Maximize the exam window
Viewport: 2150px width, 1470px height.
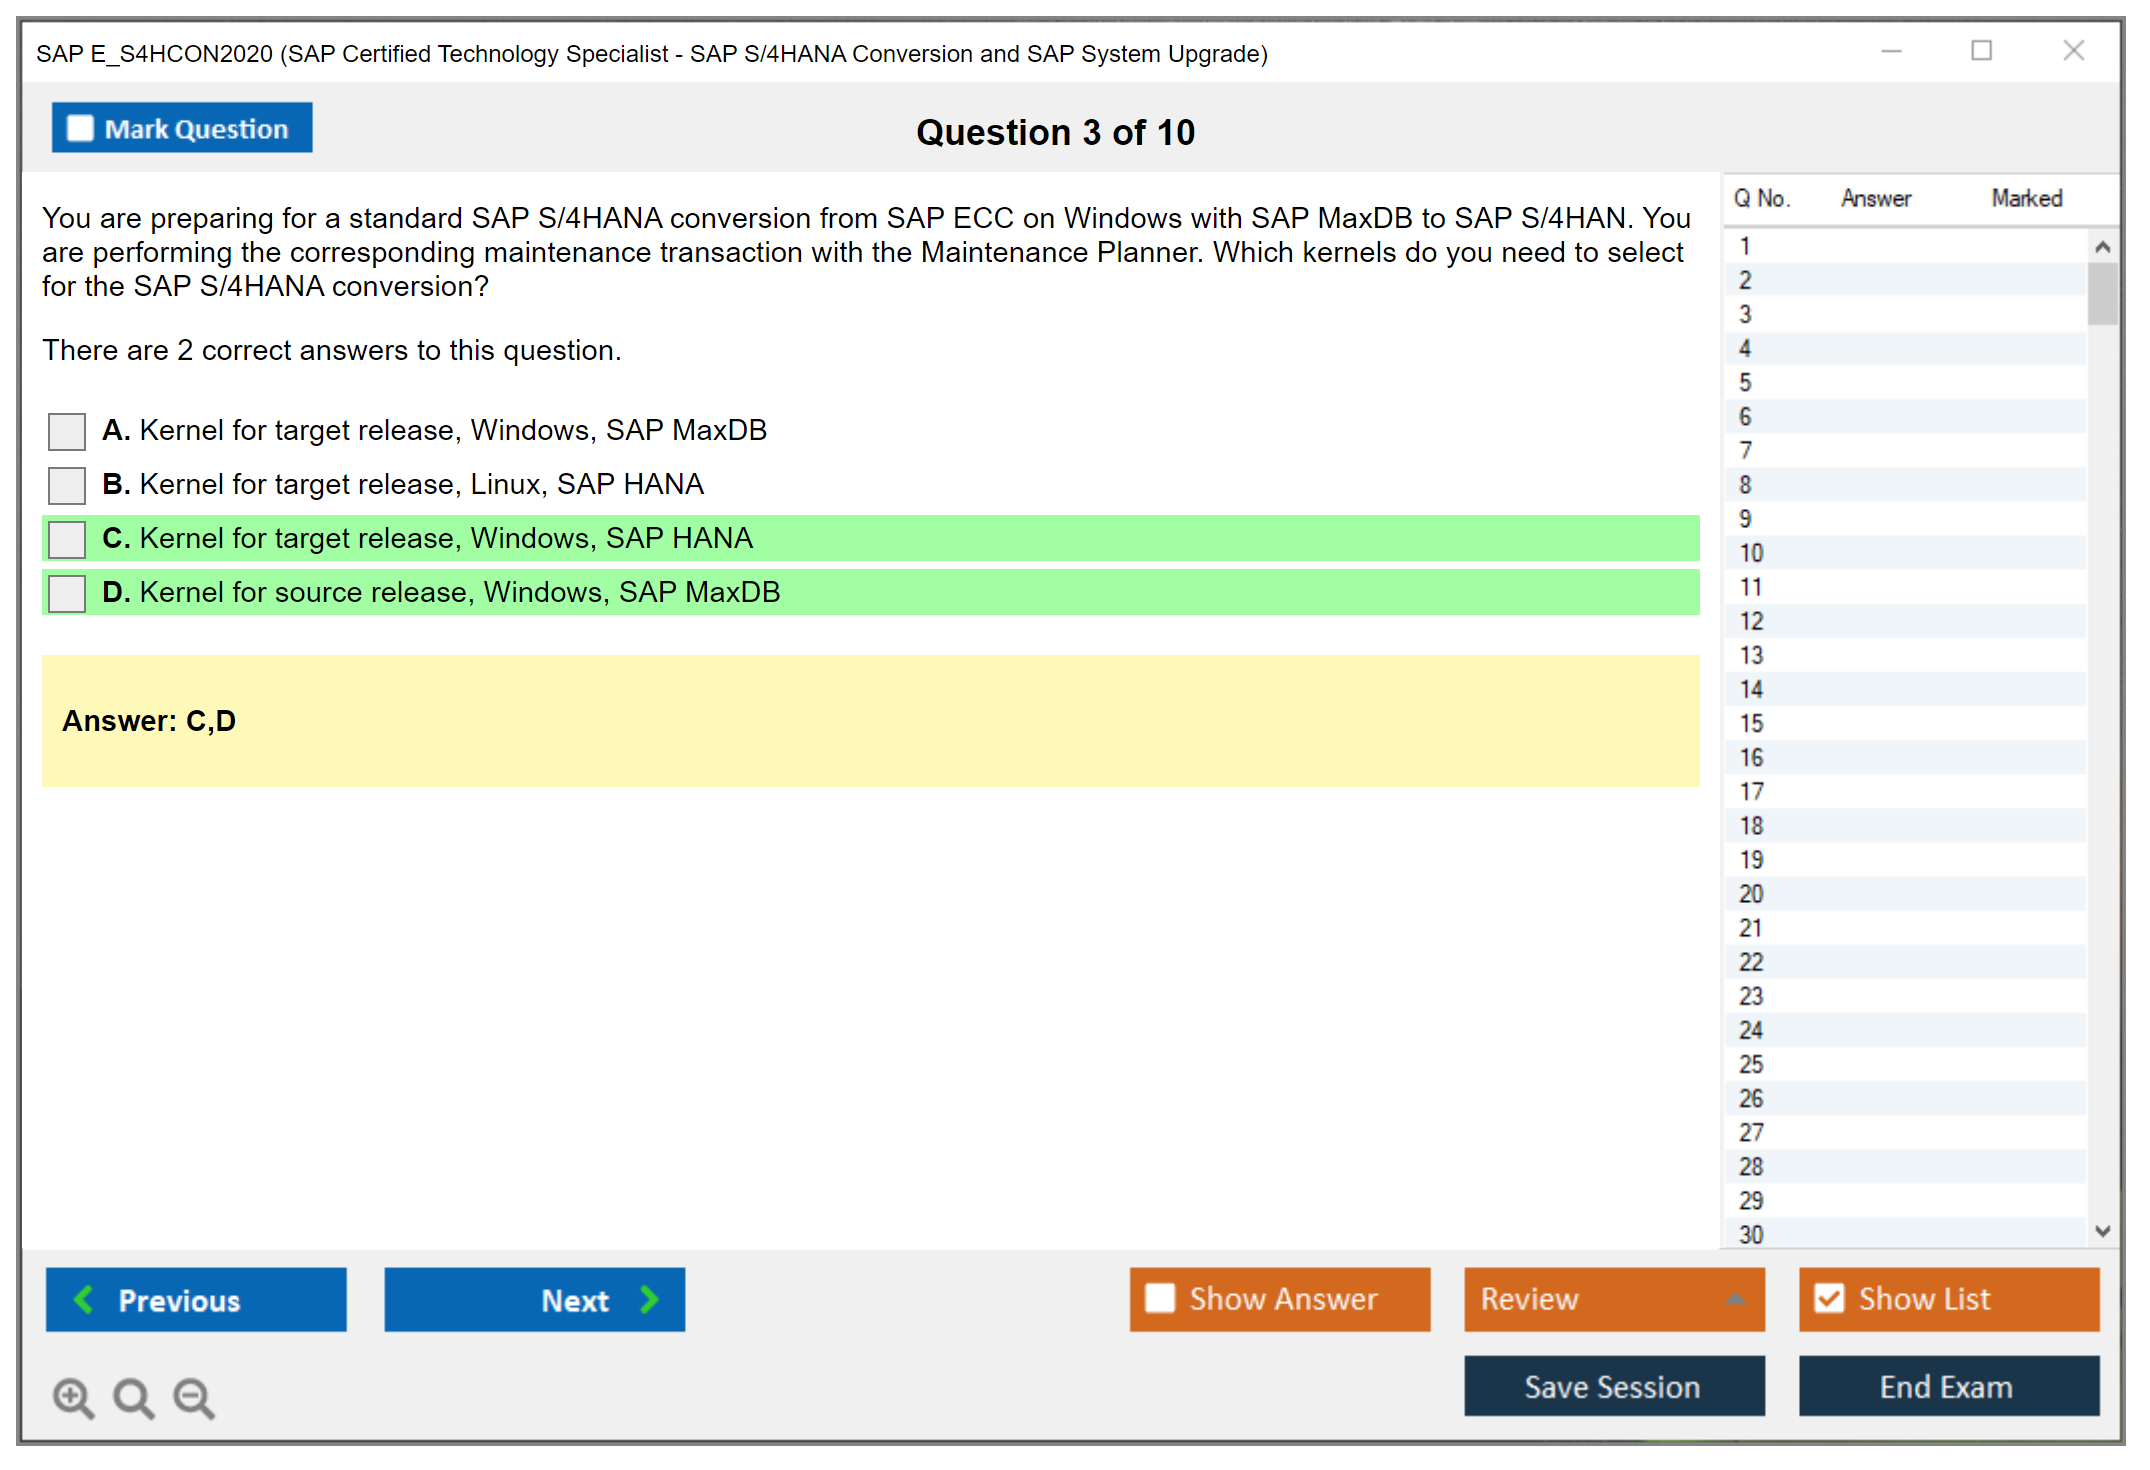click(1981, 51)
